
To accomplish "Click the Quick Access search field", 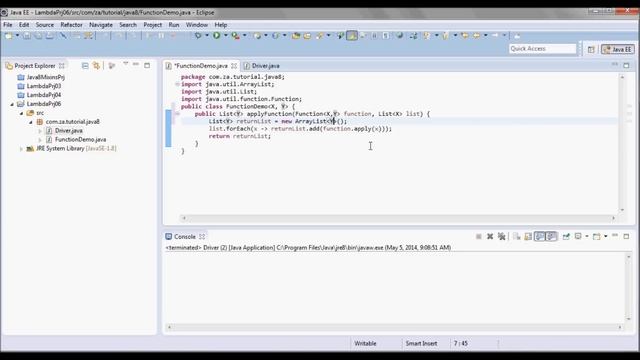I will tap(542, 49).
